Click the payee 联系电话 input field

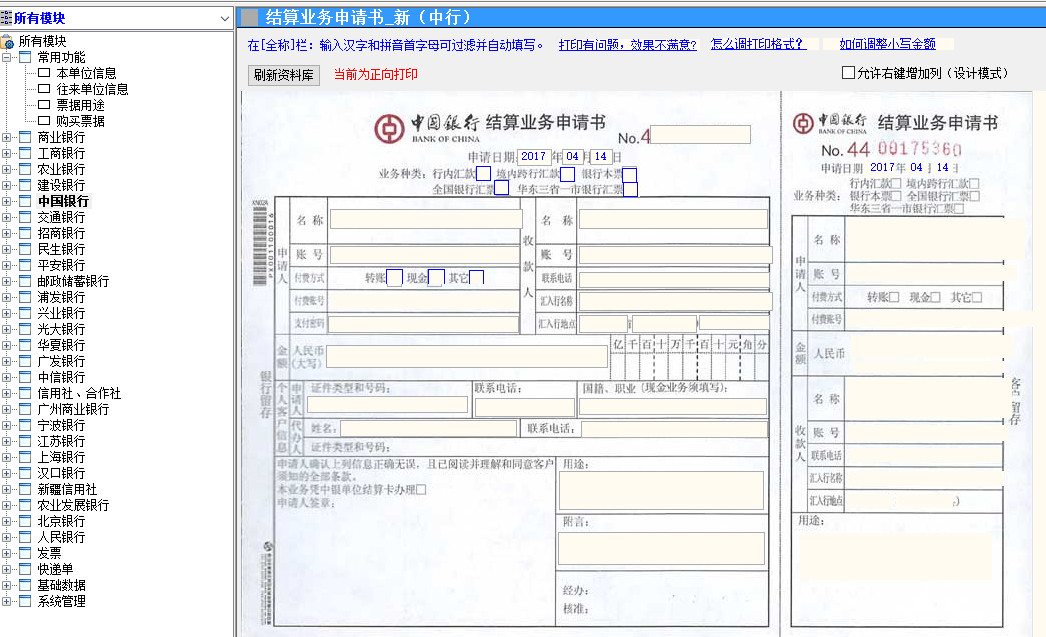pyautogui.click(x=674, y=279)
